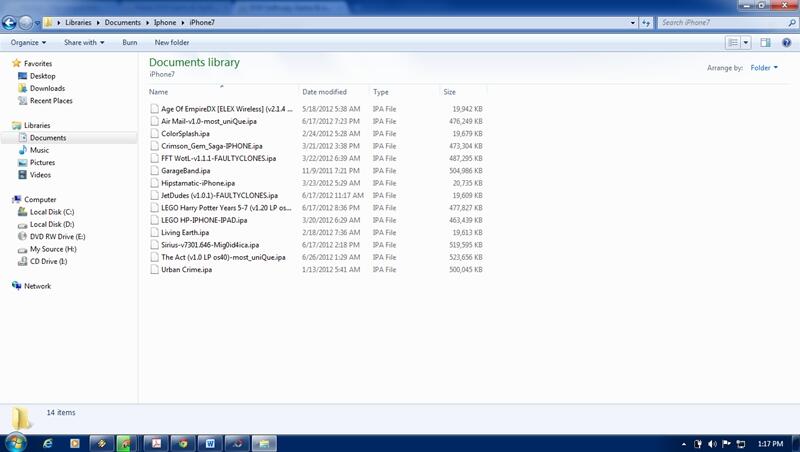This screenshot has width=800, height=452.
Task: Open Recent Places in Favorites
Action: 51,101
